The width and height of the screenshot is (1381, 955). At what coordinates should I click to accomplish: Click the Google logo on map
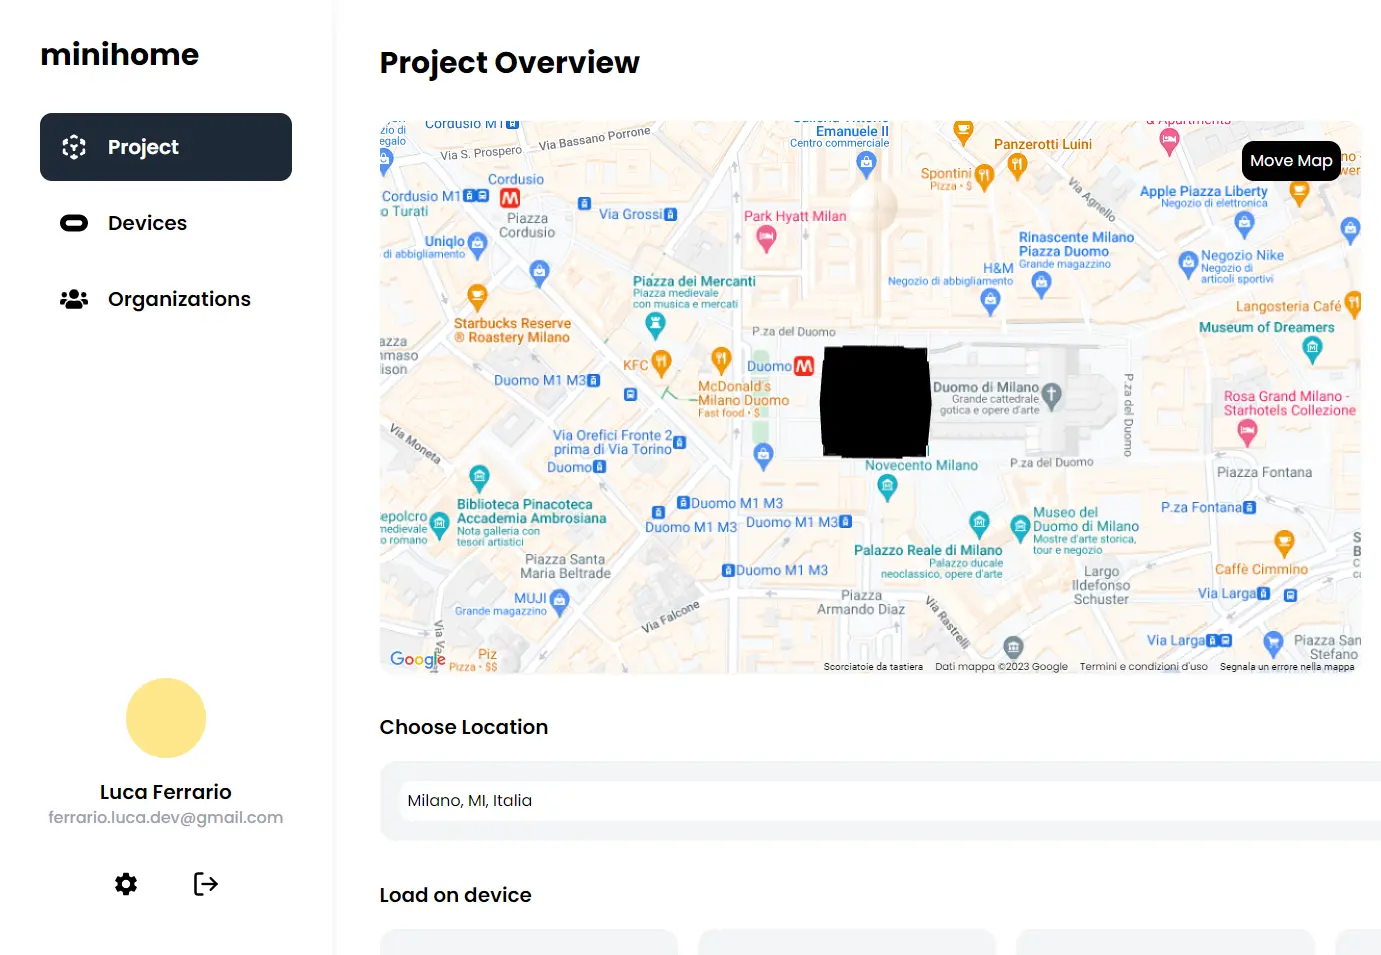pyautogui.click(x=418, y=659)
